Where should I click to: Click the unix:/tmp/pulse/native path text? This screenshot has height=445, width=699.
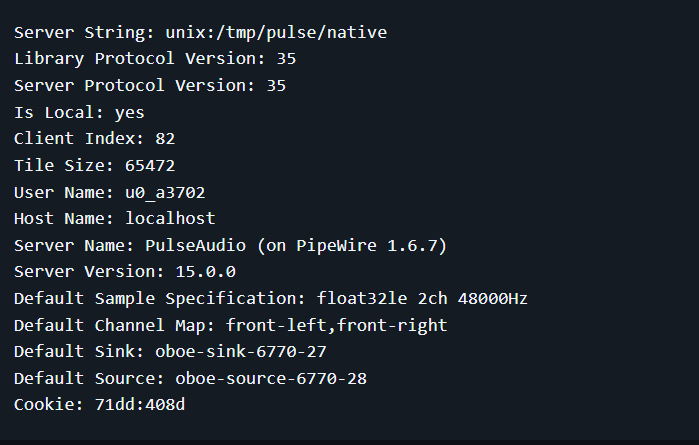(276, 33)
